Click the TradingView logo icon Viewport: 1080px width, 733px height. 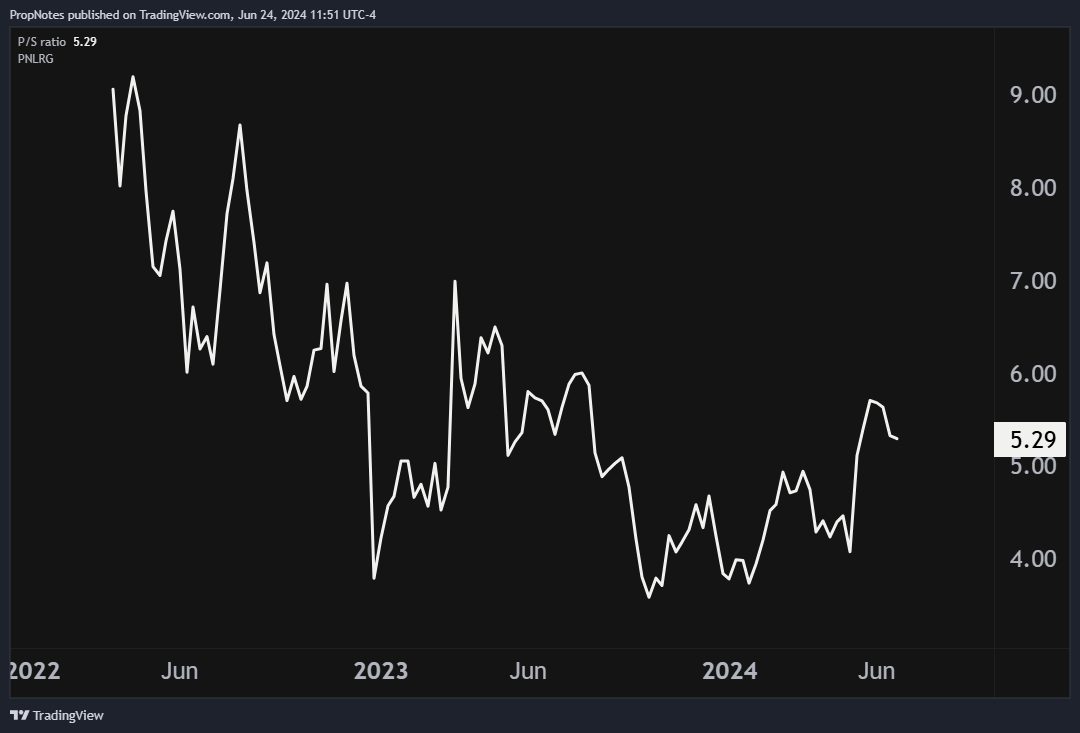(x=18, y=715)
